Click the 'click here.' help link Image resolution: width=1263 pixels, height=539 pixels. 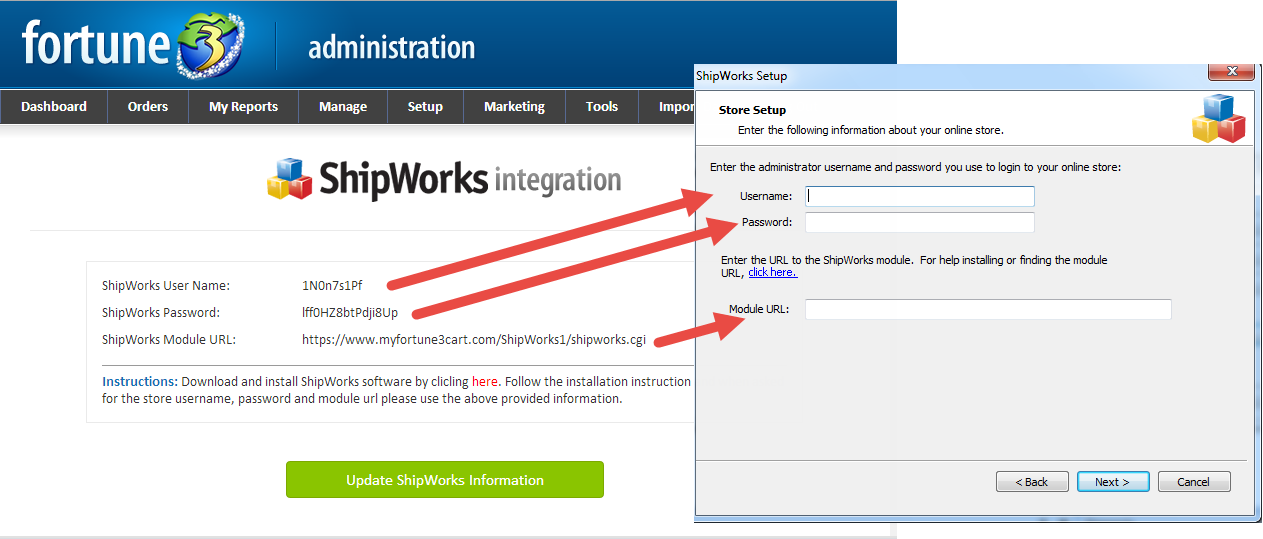click(773, 272)
